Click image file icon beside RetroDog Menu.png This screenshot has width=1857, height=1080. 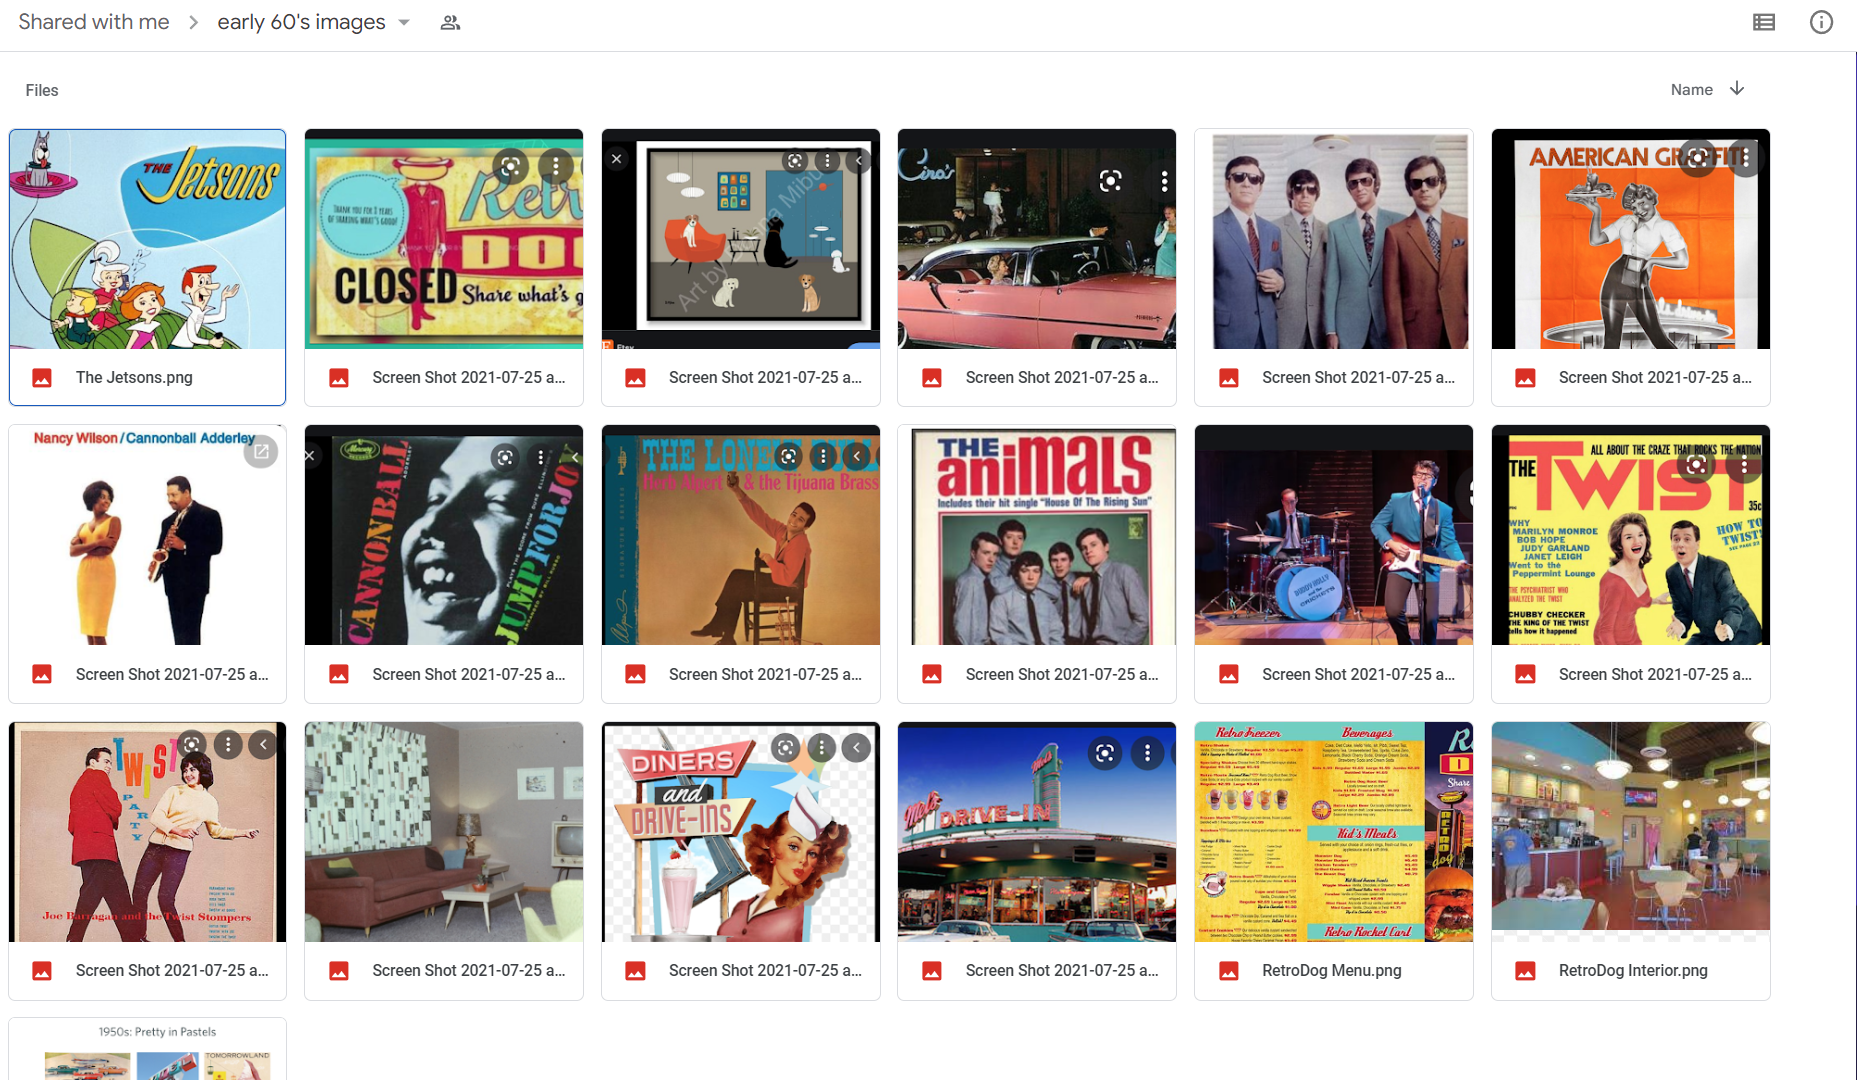1228,970
